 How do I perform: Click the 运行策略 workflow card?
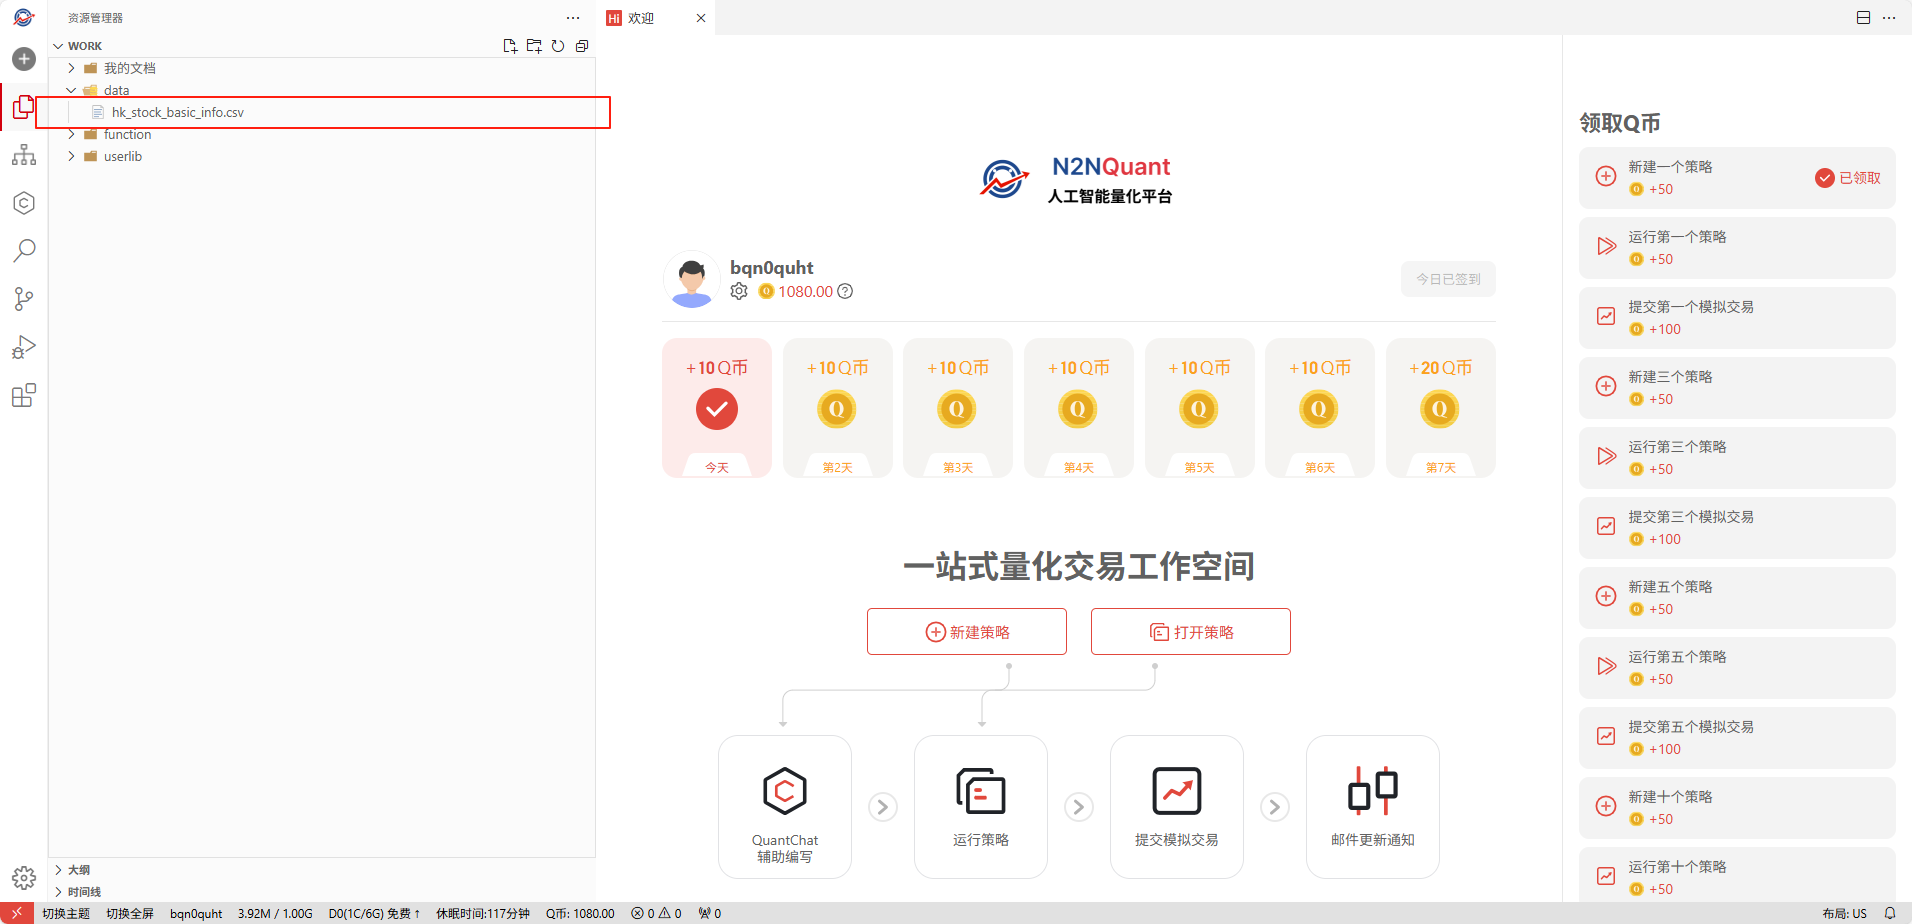pyautogui.click(x=981, y=807)
